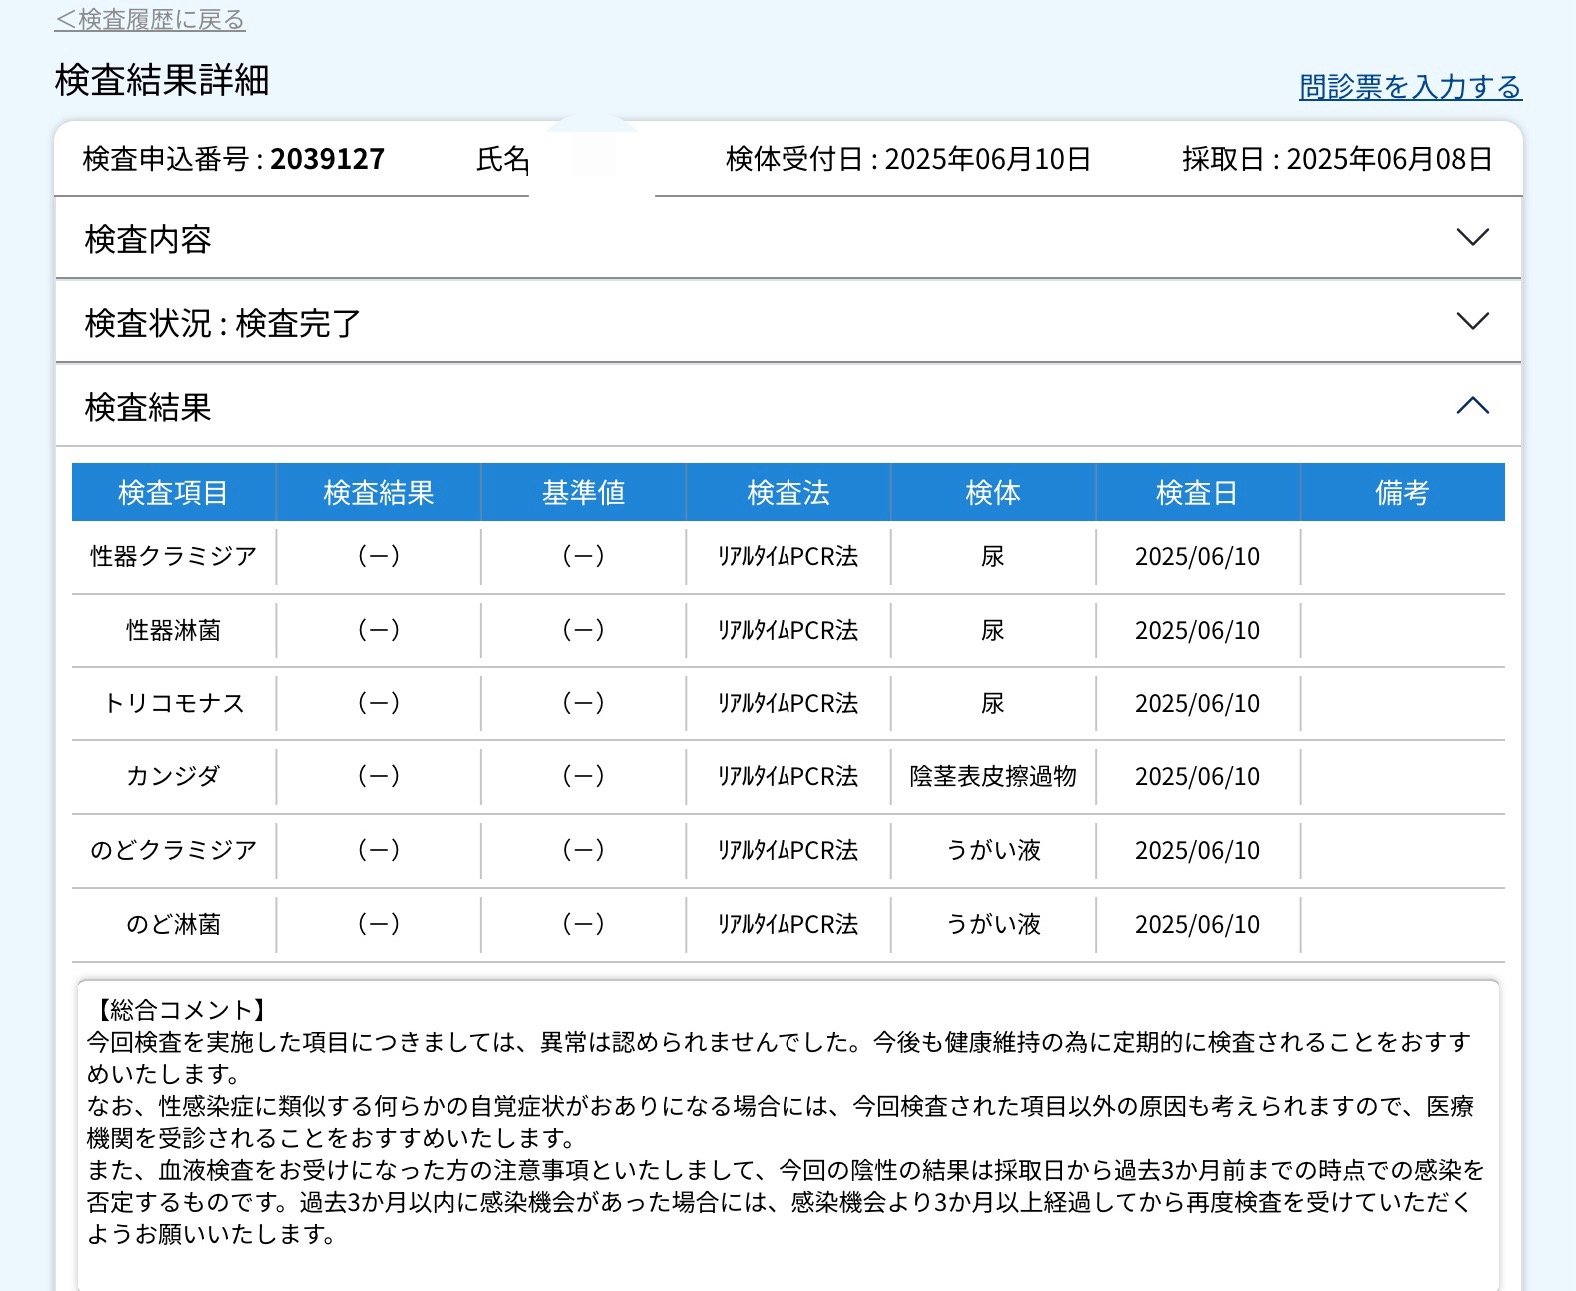Screen dimensions: 1576x1291
Task: Go back via 検査履歴に戻る link
Action: tap(150, 20)
